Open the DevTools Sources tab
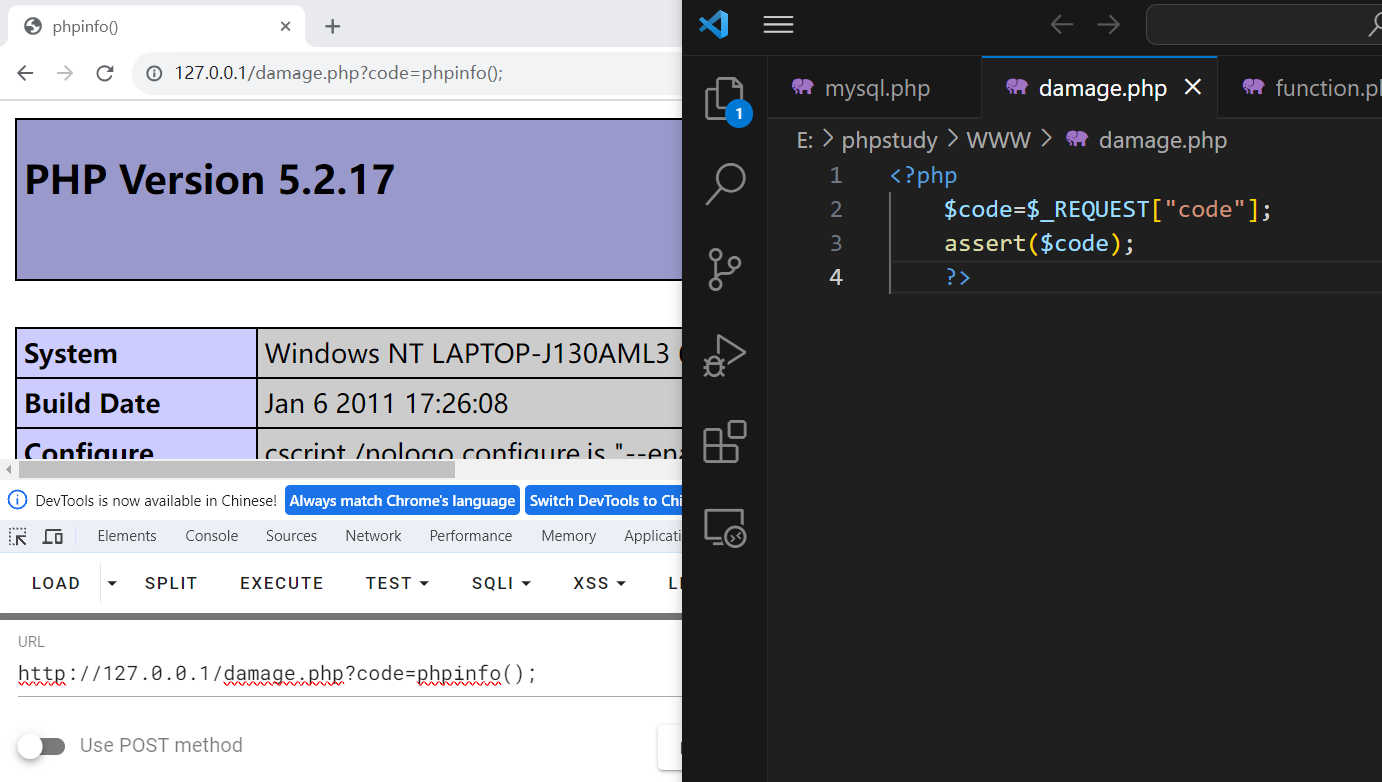 click(x=291, y=536)
